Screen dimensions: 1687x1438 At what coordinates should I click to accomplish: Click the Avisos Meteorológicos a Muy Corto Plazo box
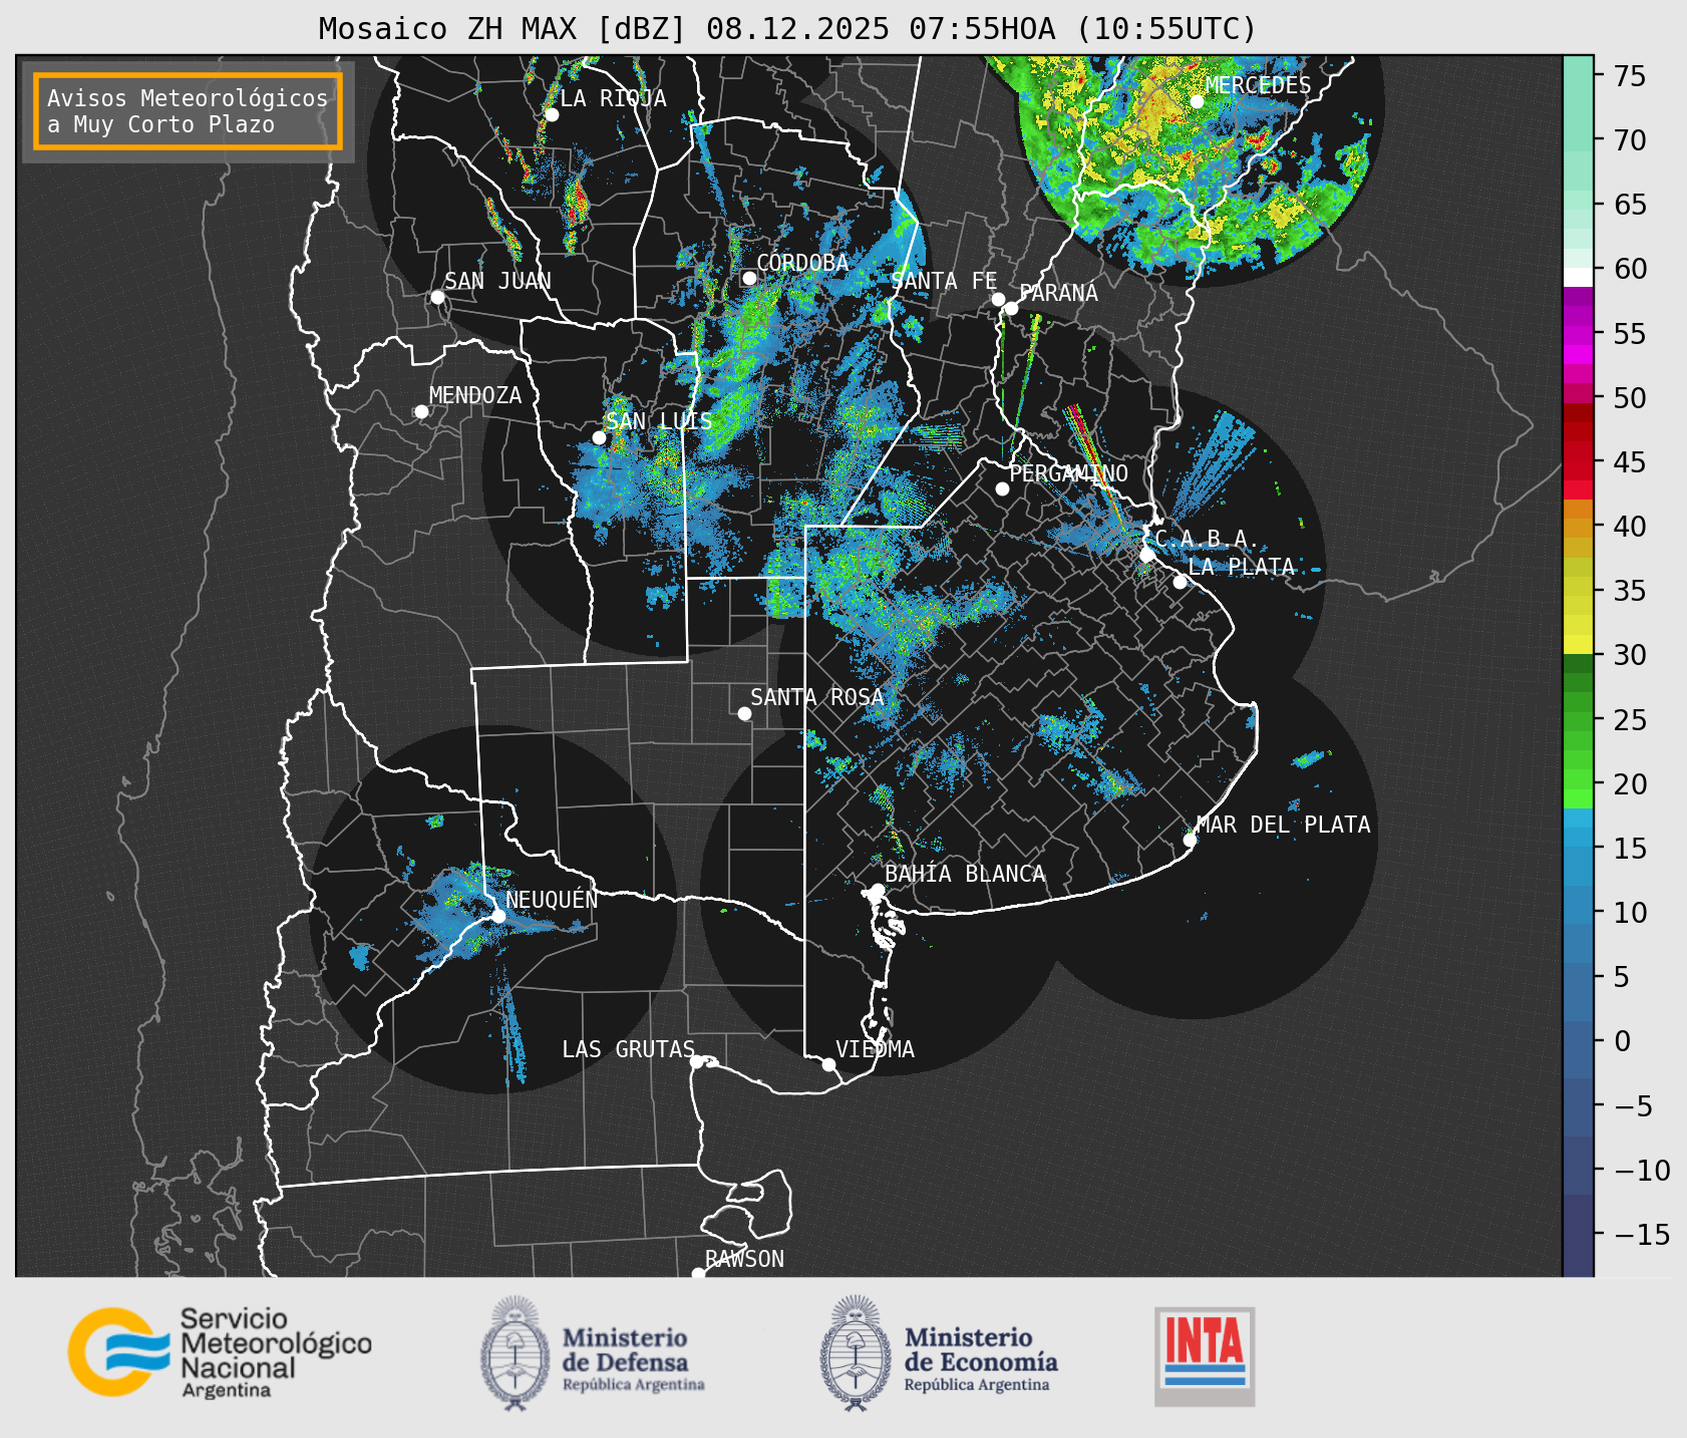[x=188, y=111]
